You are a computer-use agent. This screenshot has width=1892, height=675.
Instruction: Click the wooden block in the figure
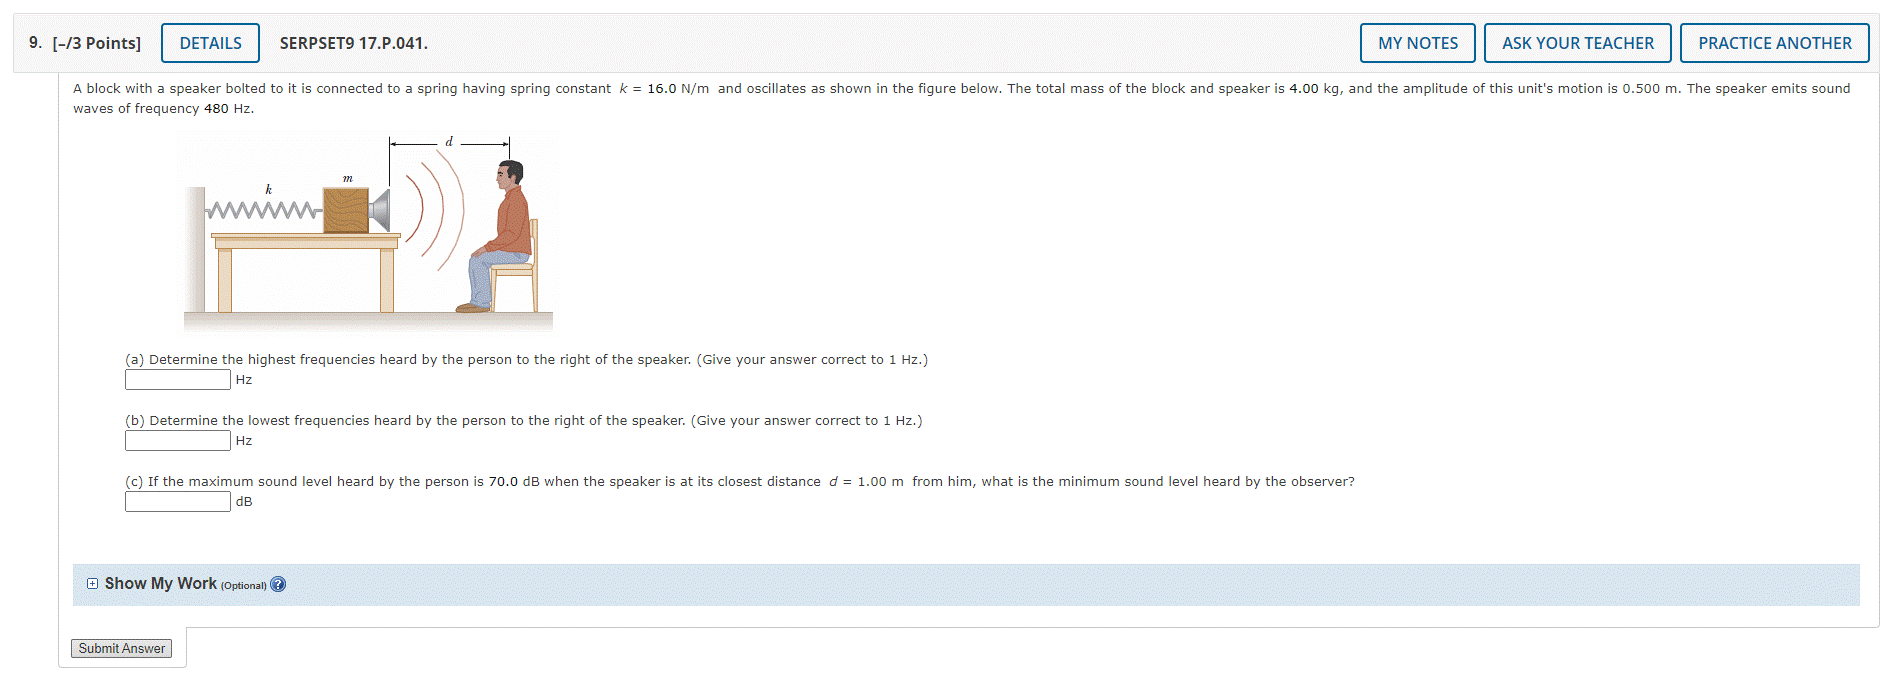[x=346, y=210]
